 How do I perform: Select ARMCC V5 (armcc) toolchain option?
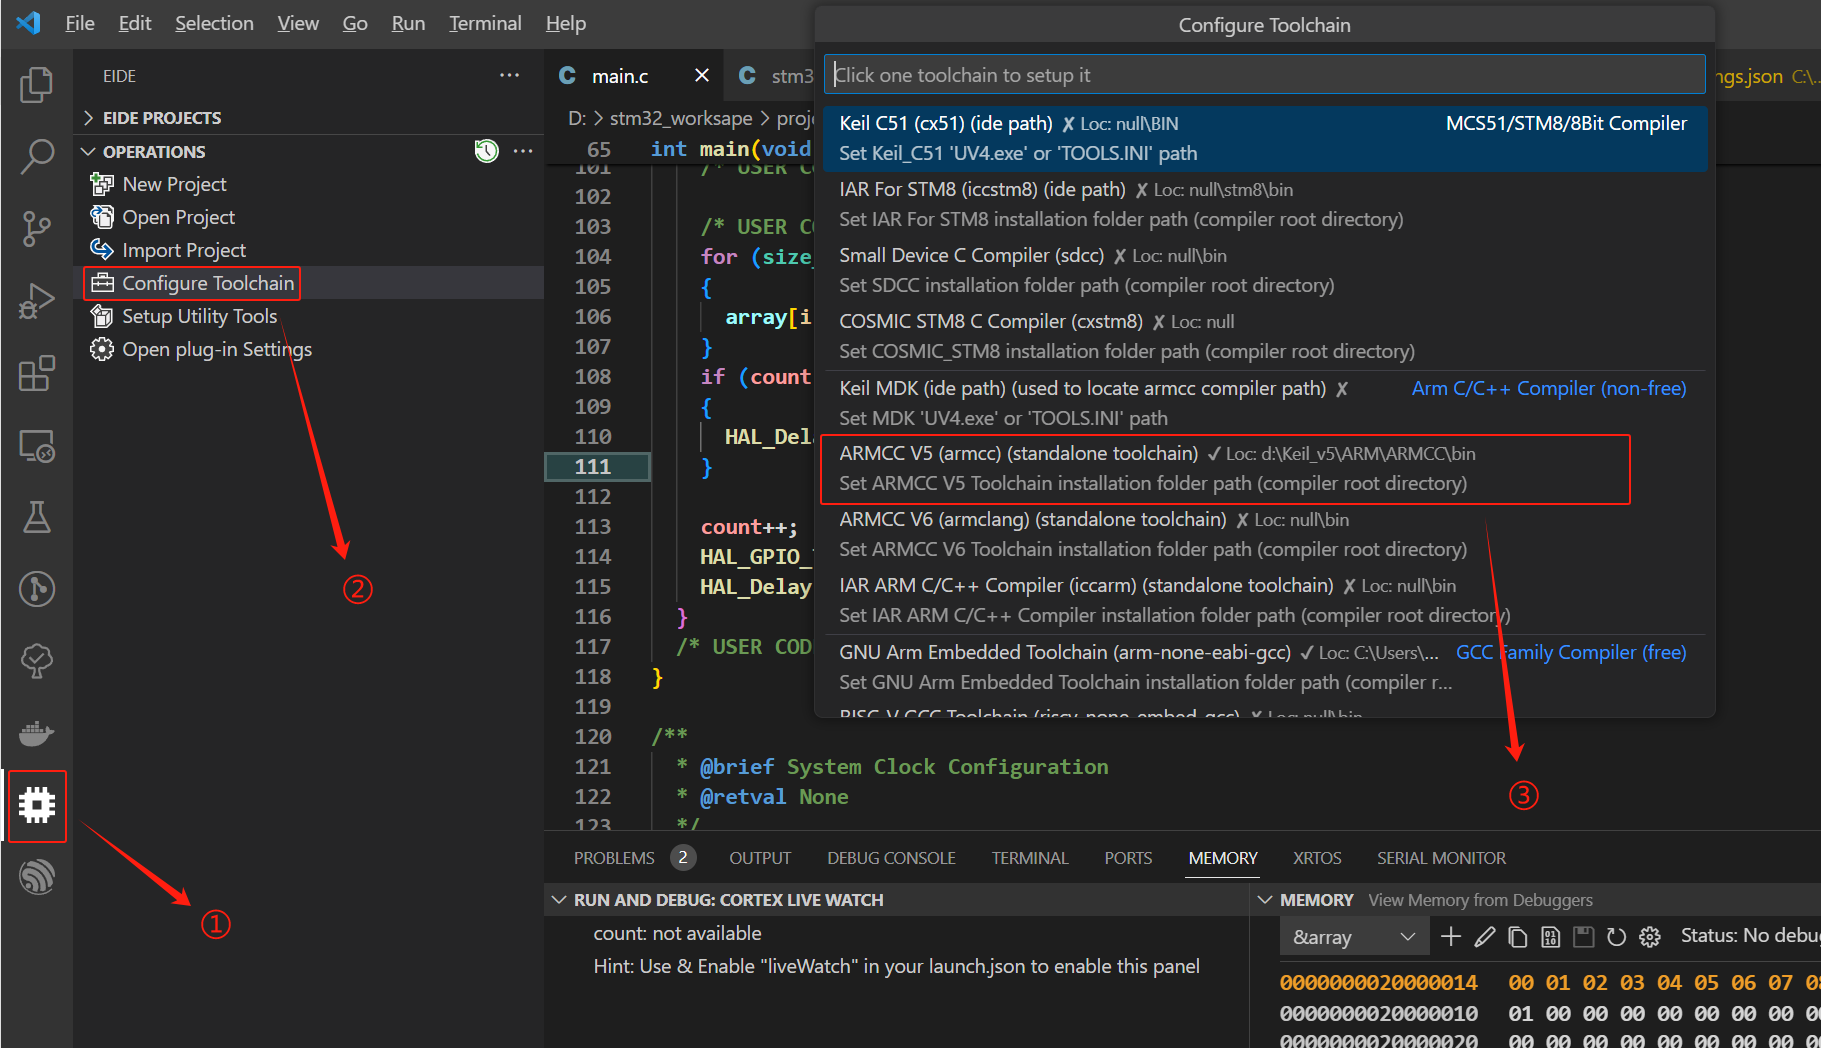pos(1265,468)
